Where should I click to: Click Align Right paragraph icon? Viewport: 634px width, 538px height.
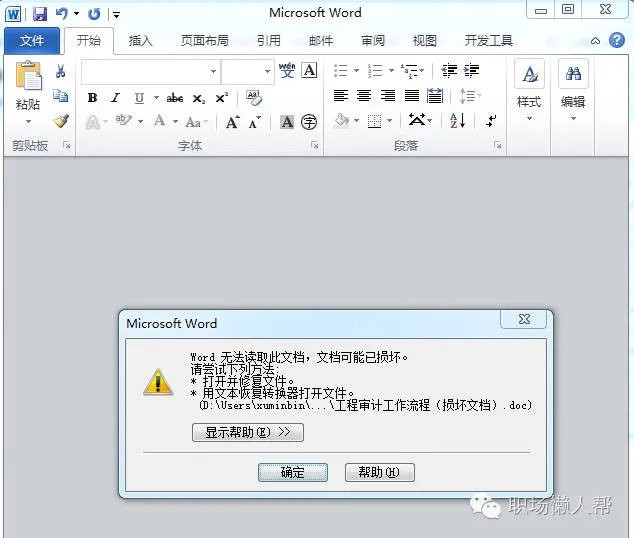tap(388, 96)
